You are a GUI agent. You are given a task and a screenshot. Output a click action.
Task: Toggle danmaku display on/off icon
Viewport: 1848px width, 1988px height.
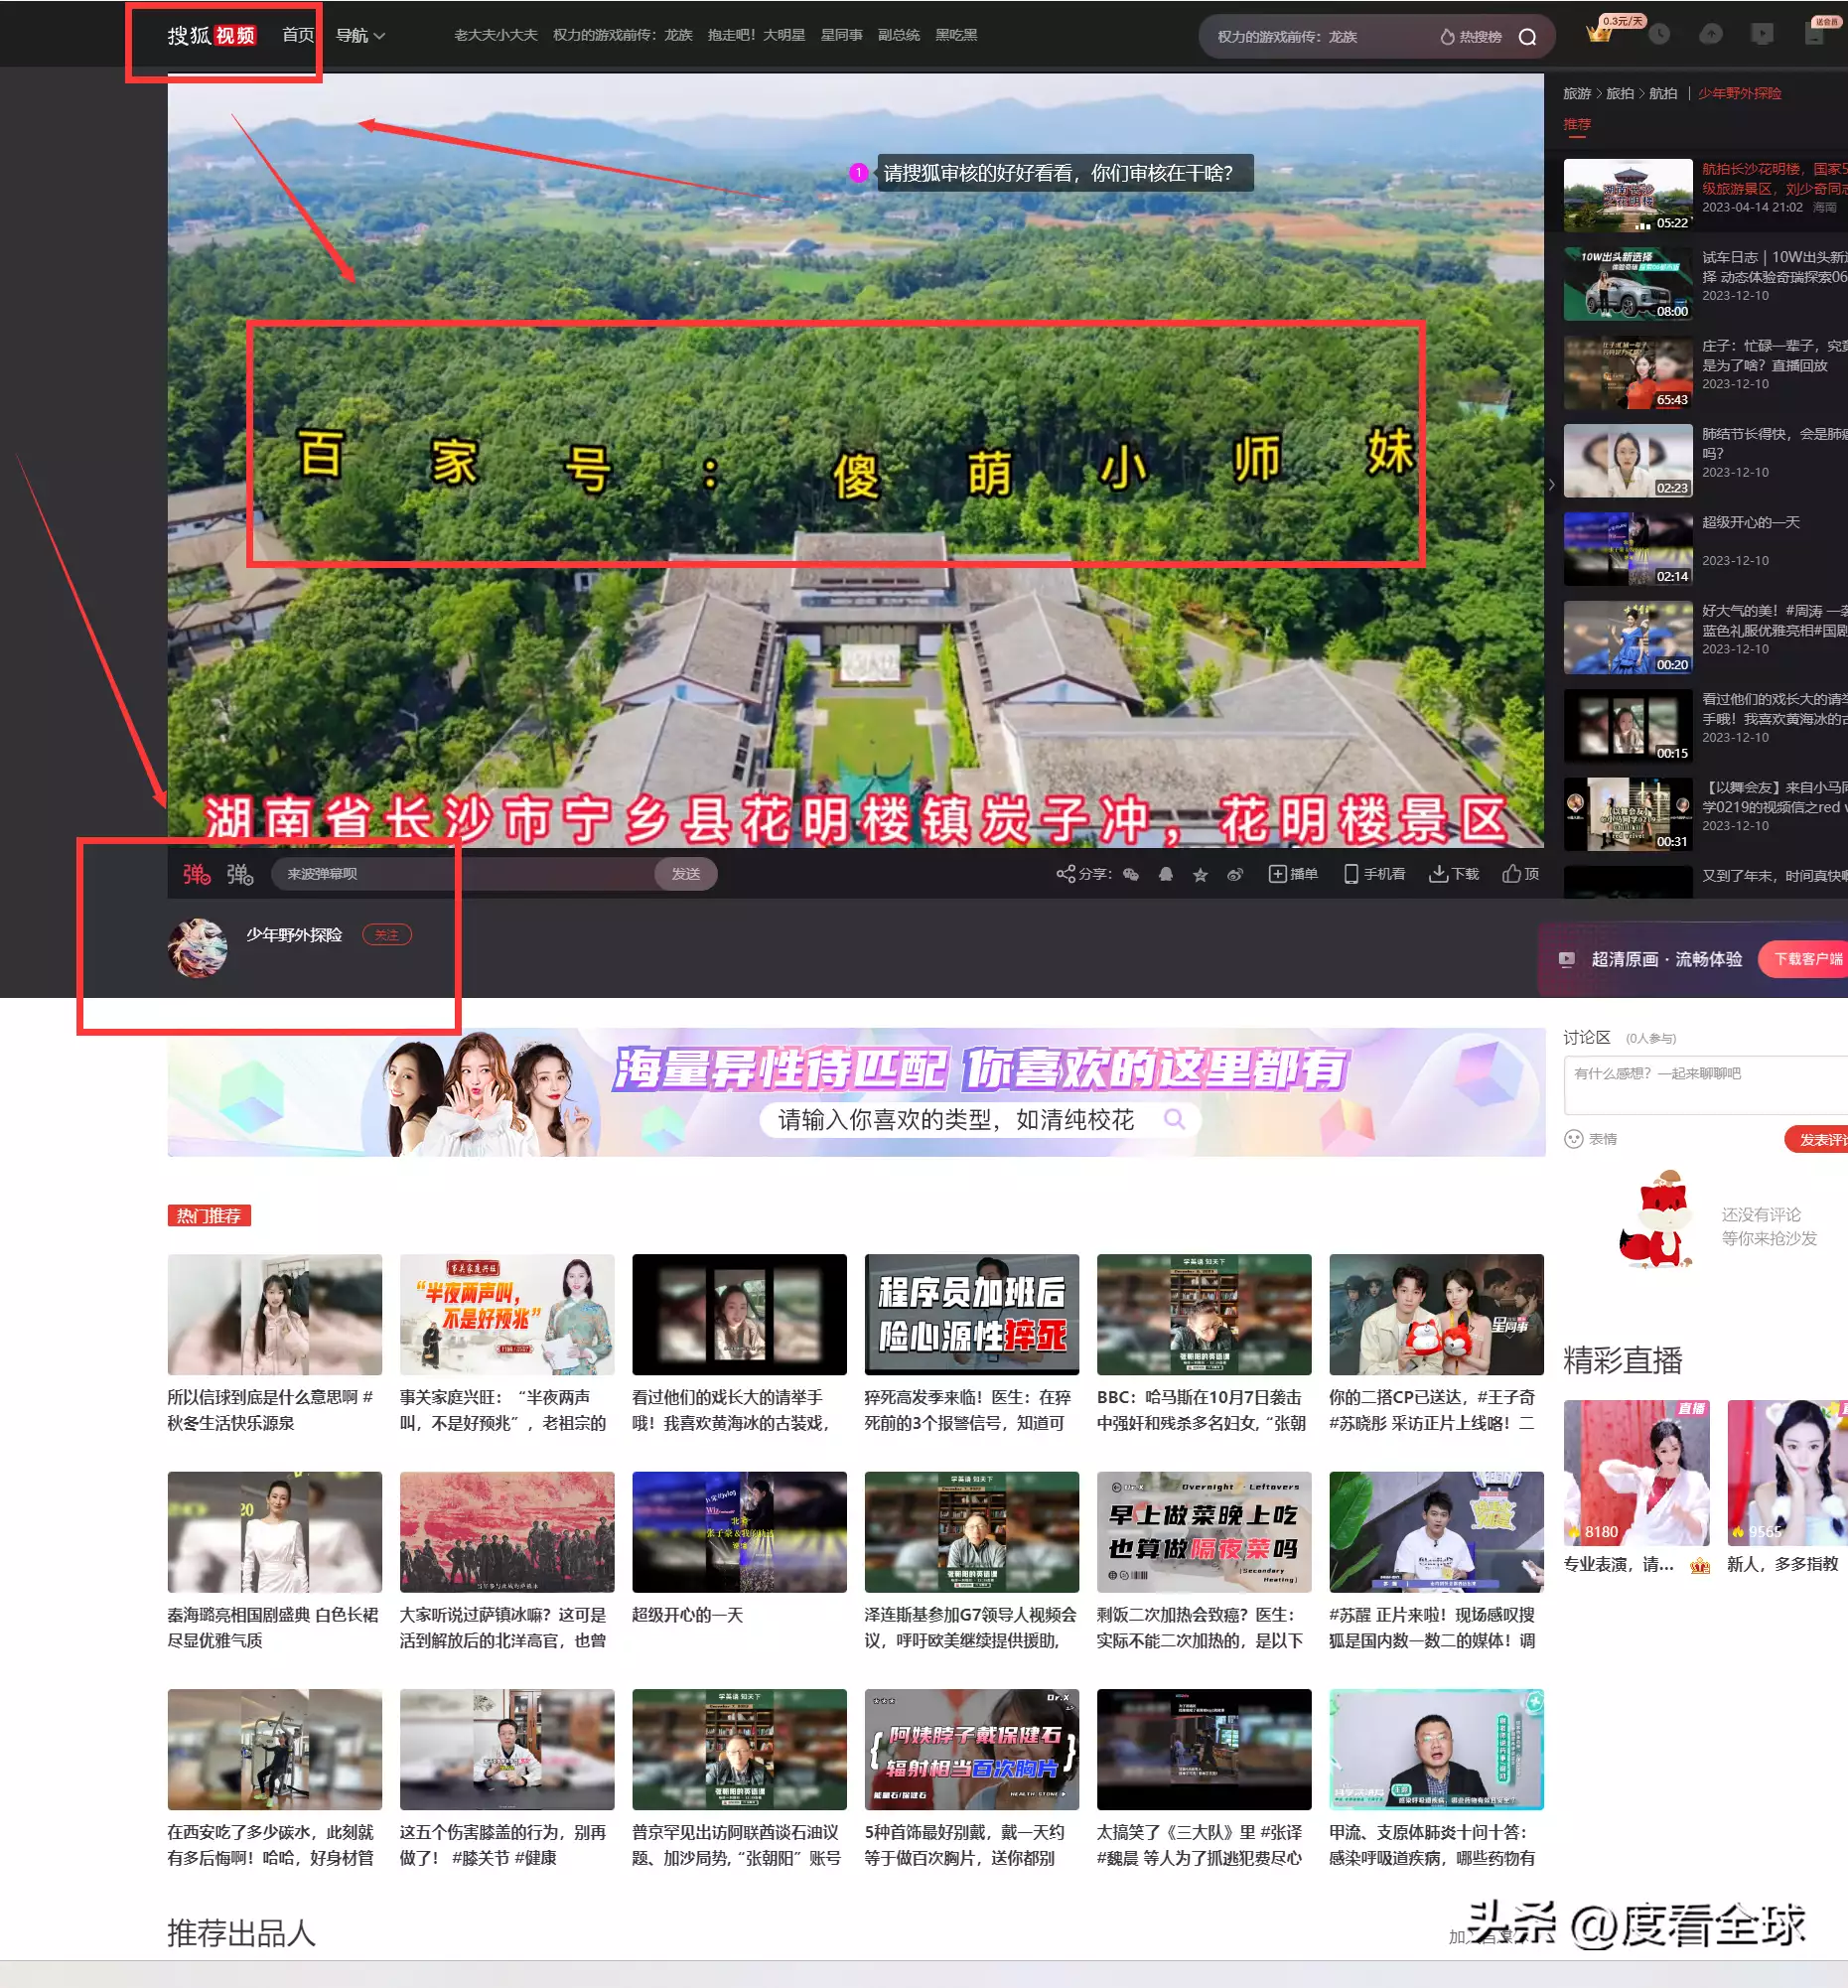(x=197, y=874)
